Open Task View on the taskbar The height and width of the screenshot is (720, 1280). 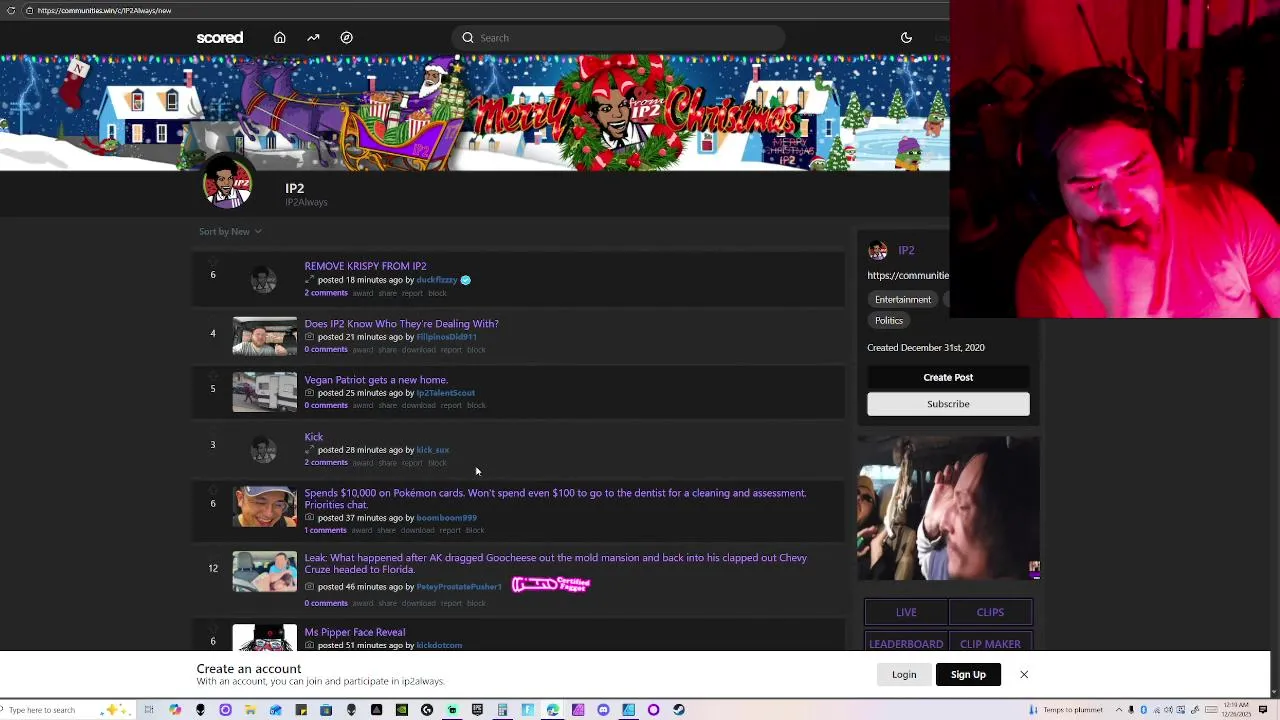[149, 710]
